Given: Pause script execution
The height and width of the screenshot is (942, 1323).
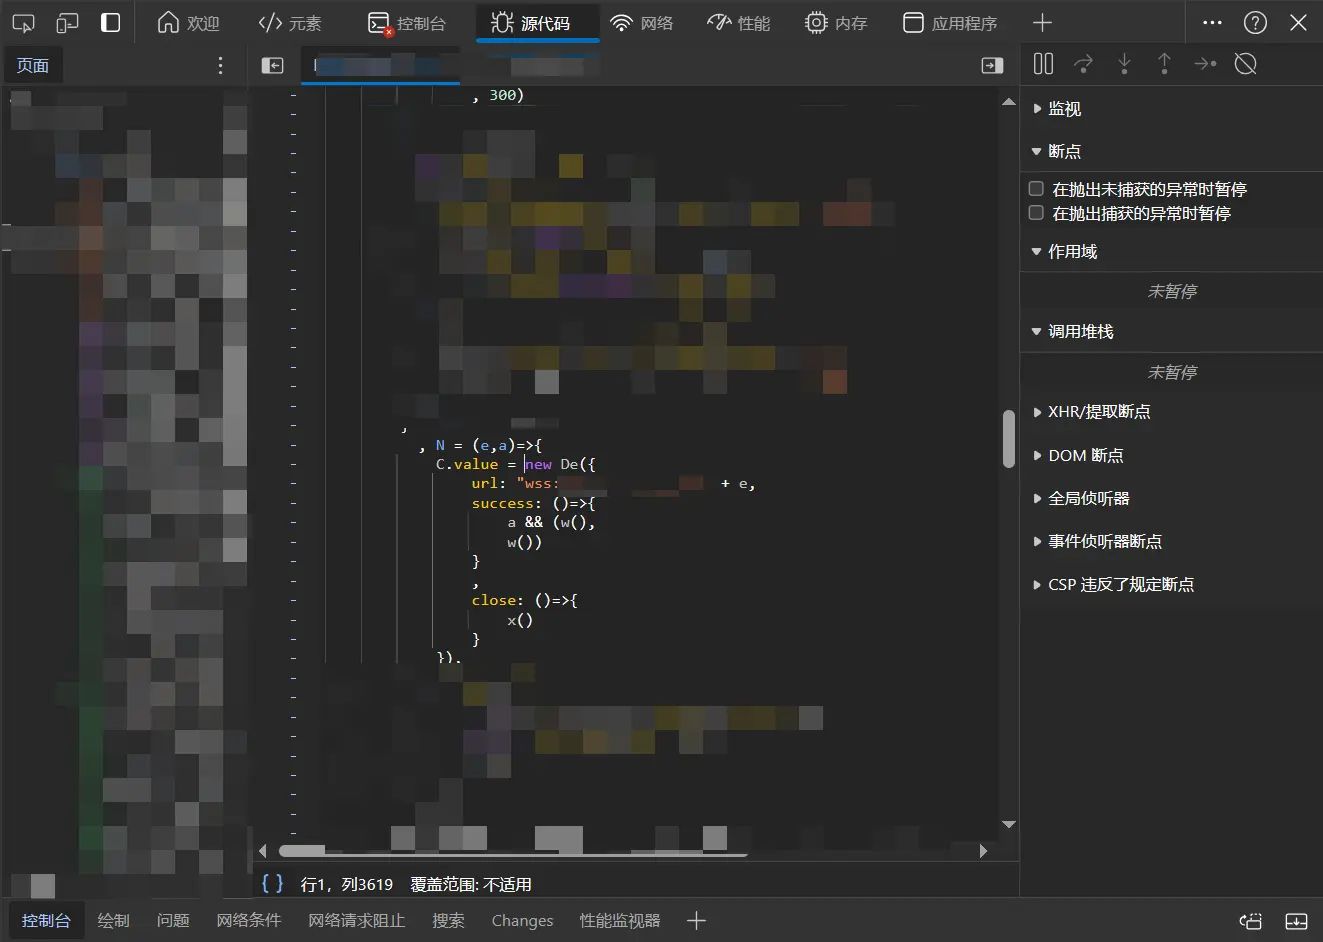Looking at the screenshot, I should 1043,64.
